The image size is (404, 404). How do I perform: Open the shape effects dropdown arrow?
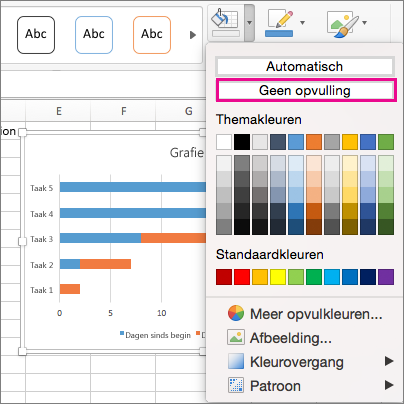(365, 23)
